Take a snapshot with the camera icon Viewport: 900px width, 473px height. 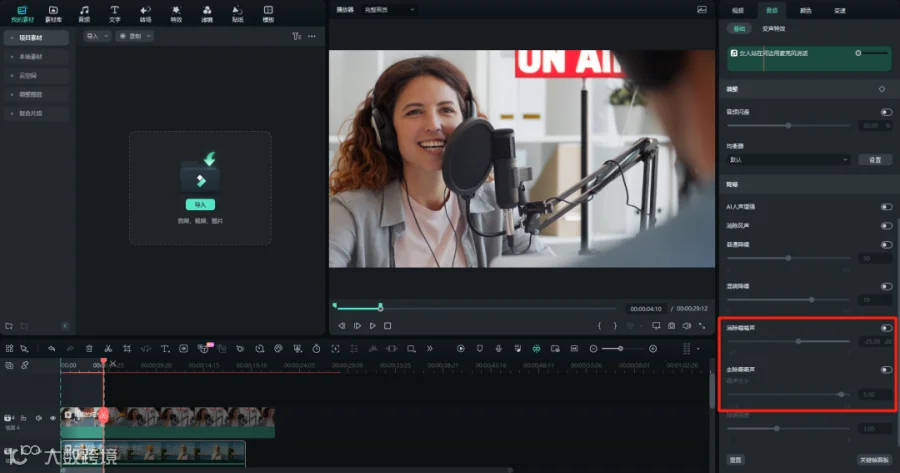coord(672,325)
